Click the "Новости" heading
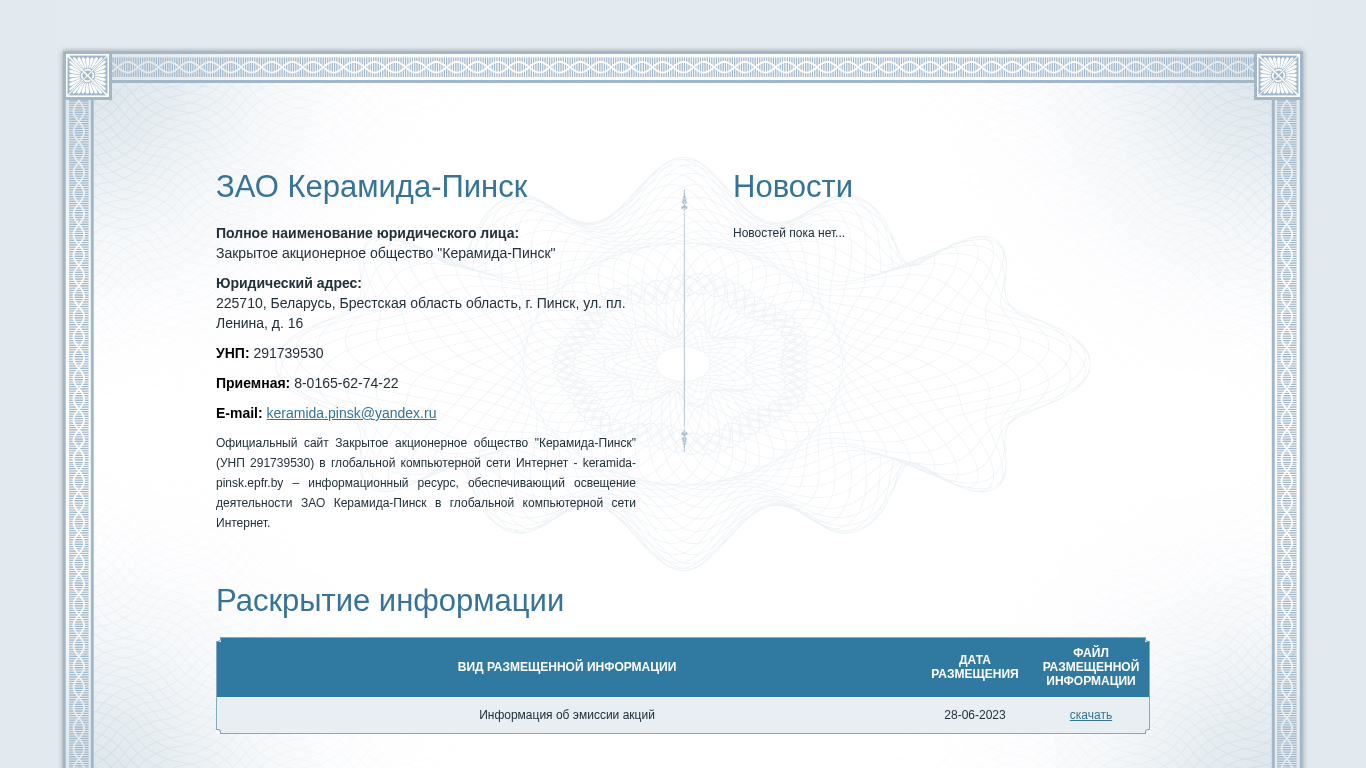The width and height of the screenshot is (1366, 768). pyautogui.click(x=793, y=187)
